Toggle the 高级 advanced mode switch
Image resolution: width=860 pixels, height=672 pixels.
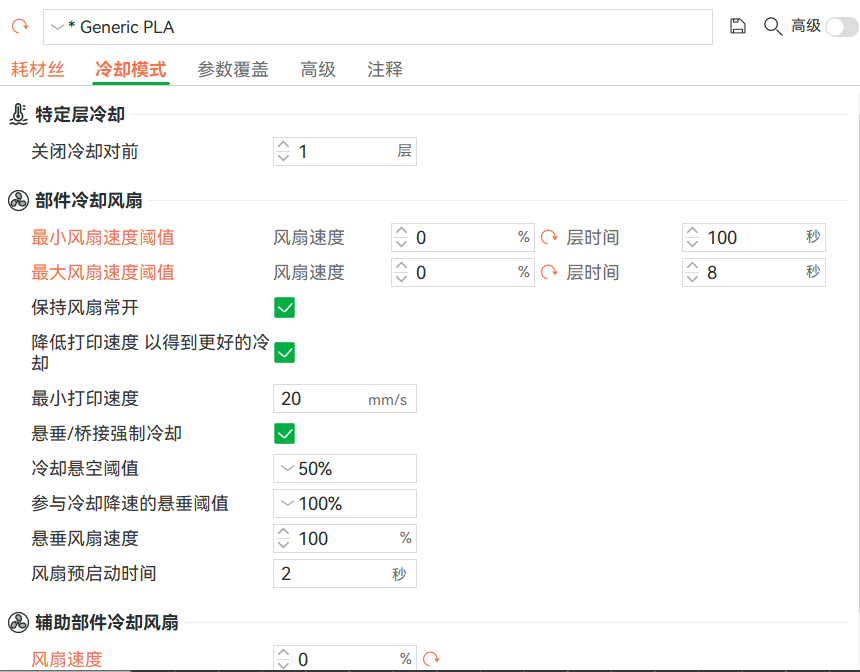[x=842, y=26]
